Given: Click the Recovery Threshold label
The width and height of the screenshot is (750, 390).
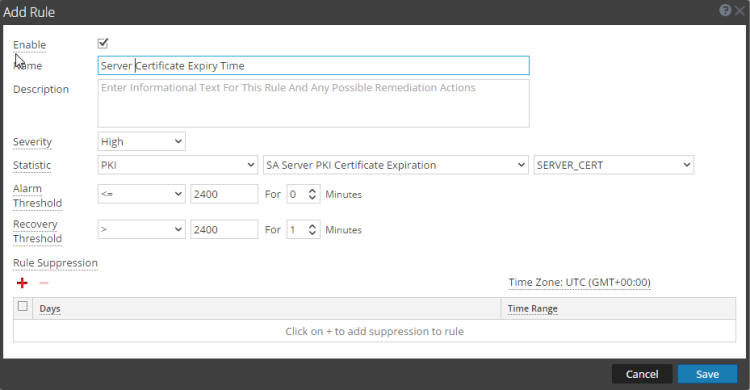Looking at the screenshot, I should tap(37, 231).
